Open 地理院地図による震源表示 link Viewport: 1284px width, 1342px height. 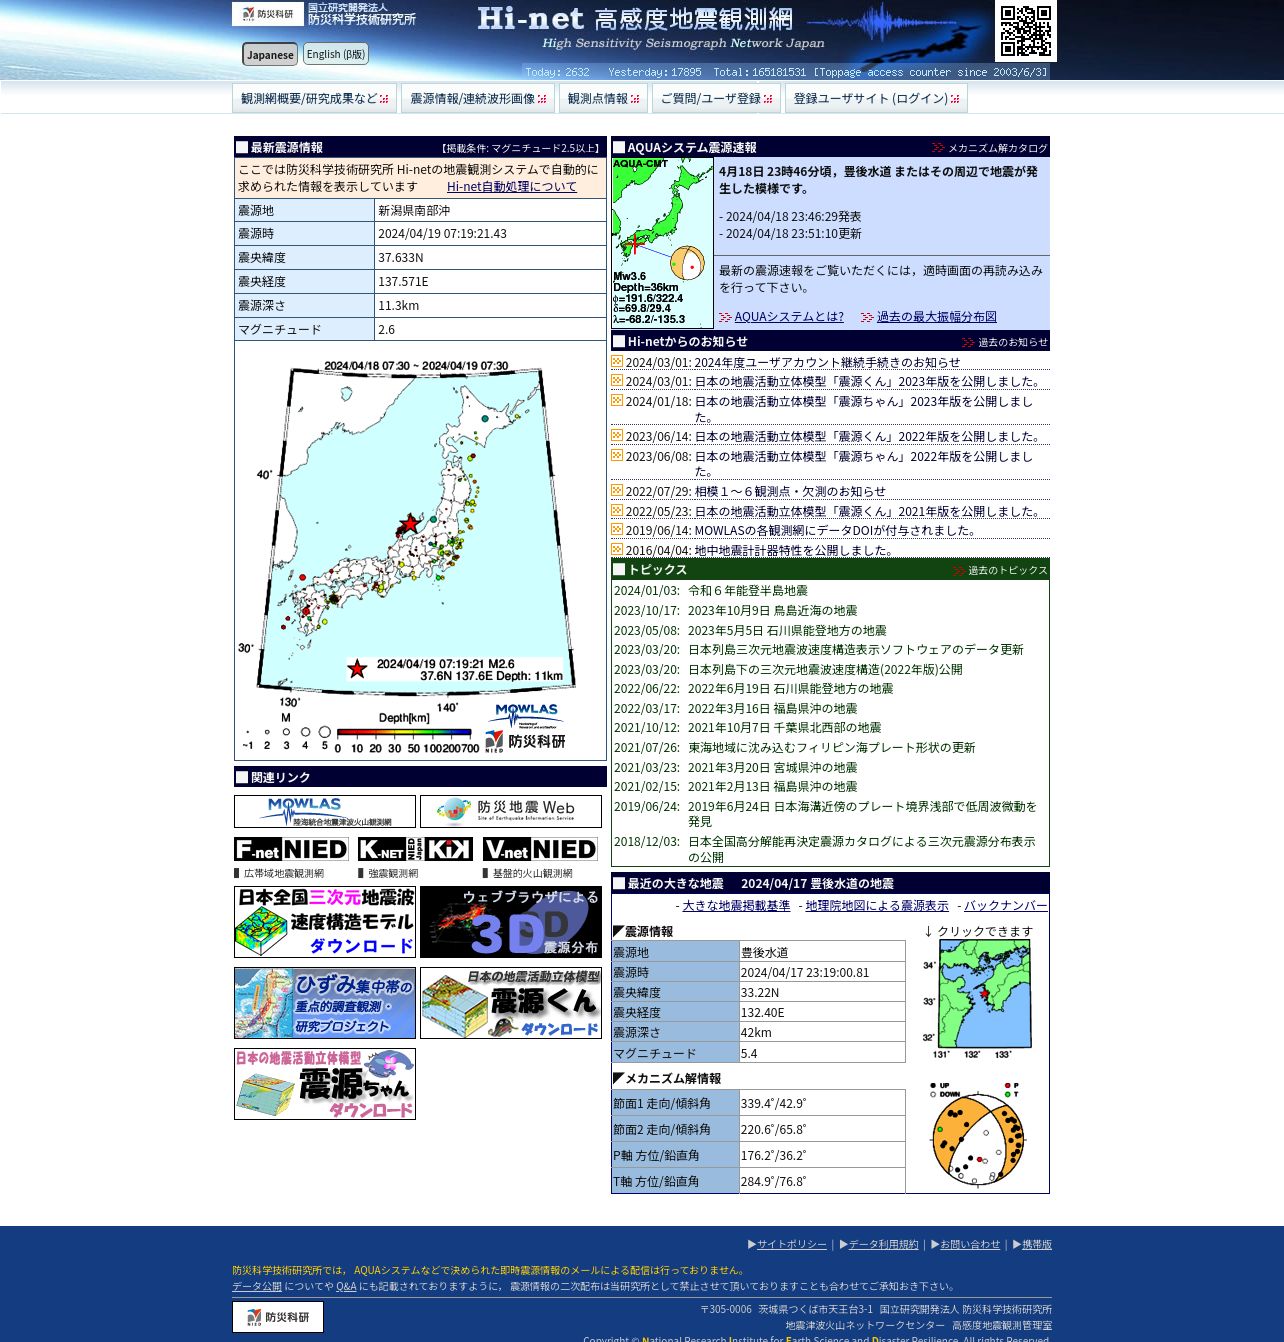[877, 905]
